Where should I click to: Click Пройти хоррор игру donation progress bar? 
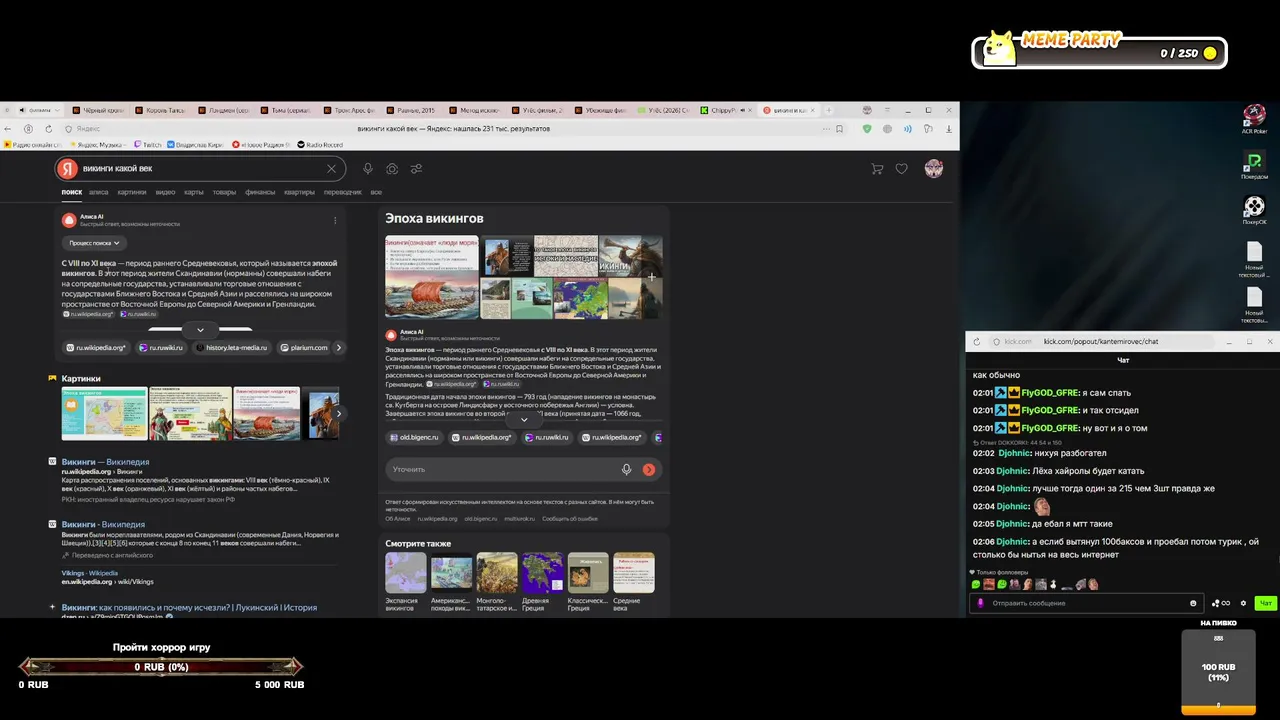tap(161, 667)
